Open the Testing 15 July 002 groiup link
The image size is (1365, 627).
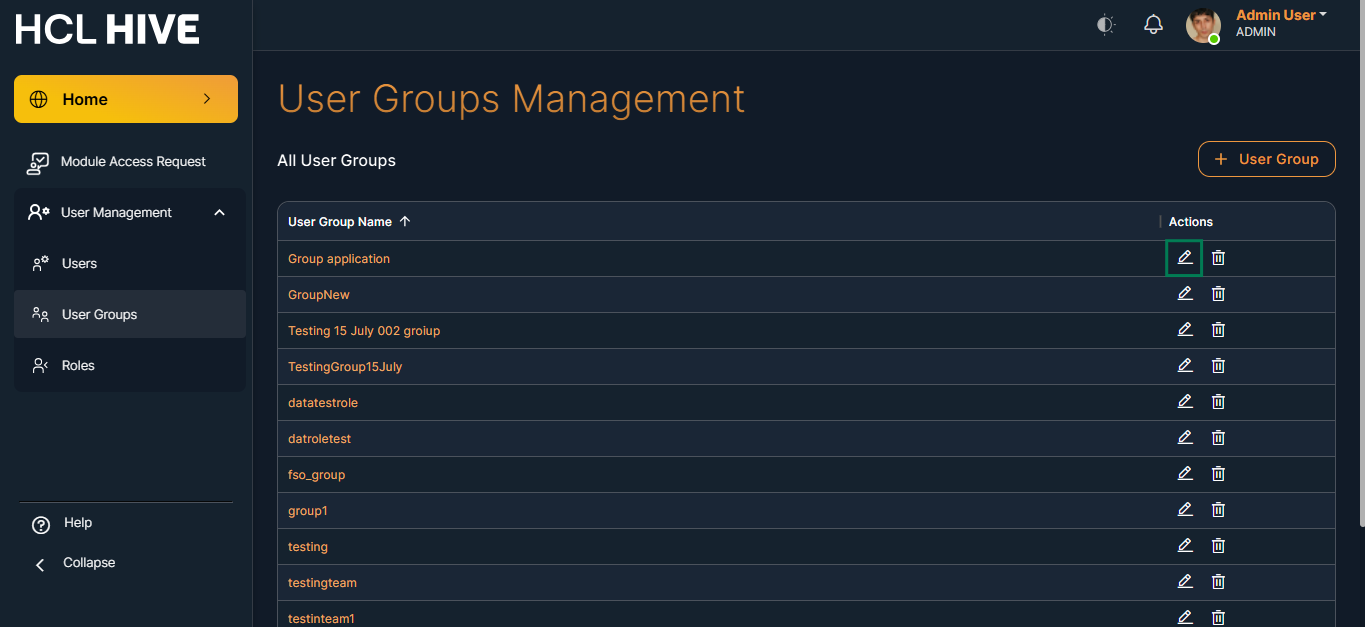click(364, 331)
